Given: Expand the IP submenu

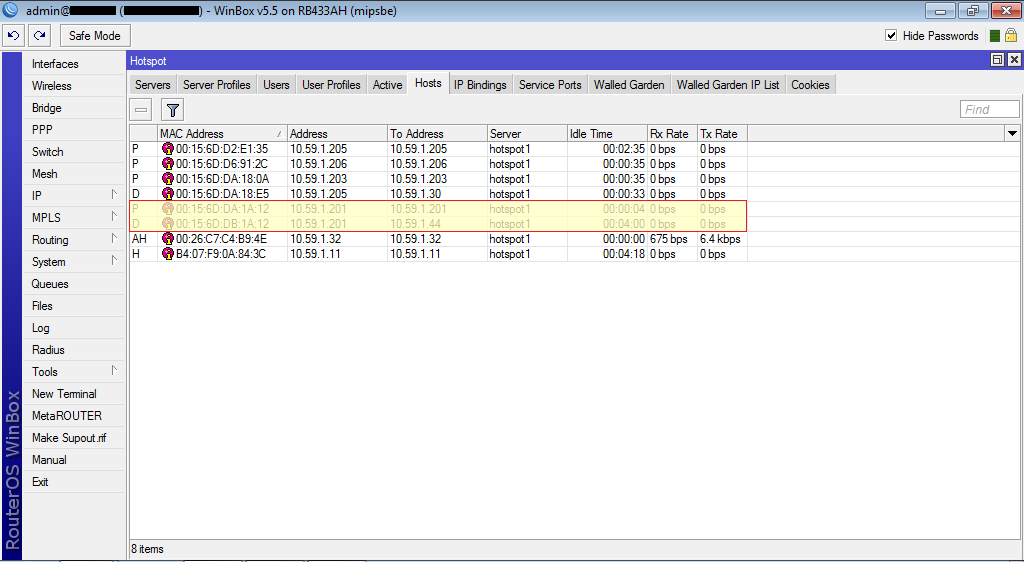Looking at the screenshot, I should click(74, 196).
